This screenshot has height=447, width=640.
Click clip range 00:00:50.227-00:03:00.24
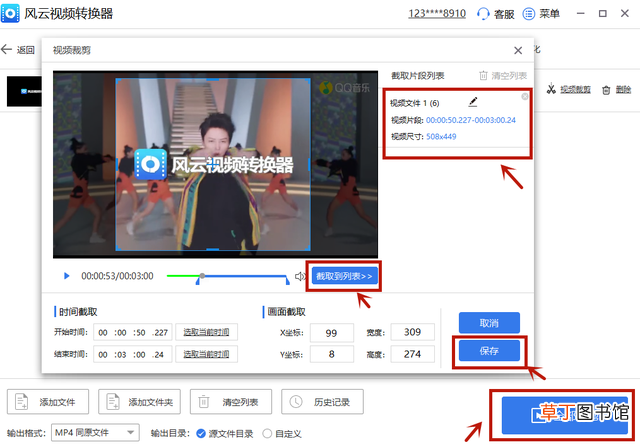(x=471, y=120)
